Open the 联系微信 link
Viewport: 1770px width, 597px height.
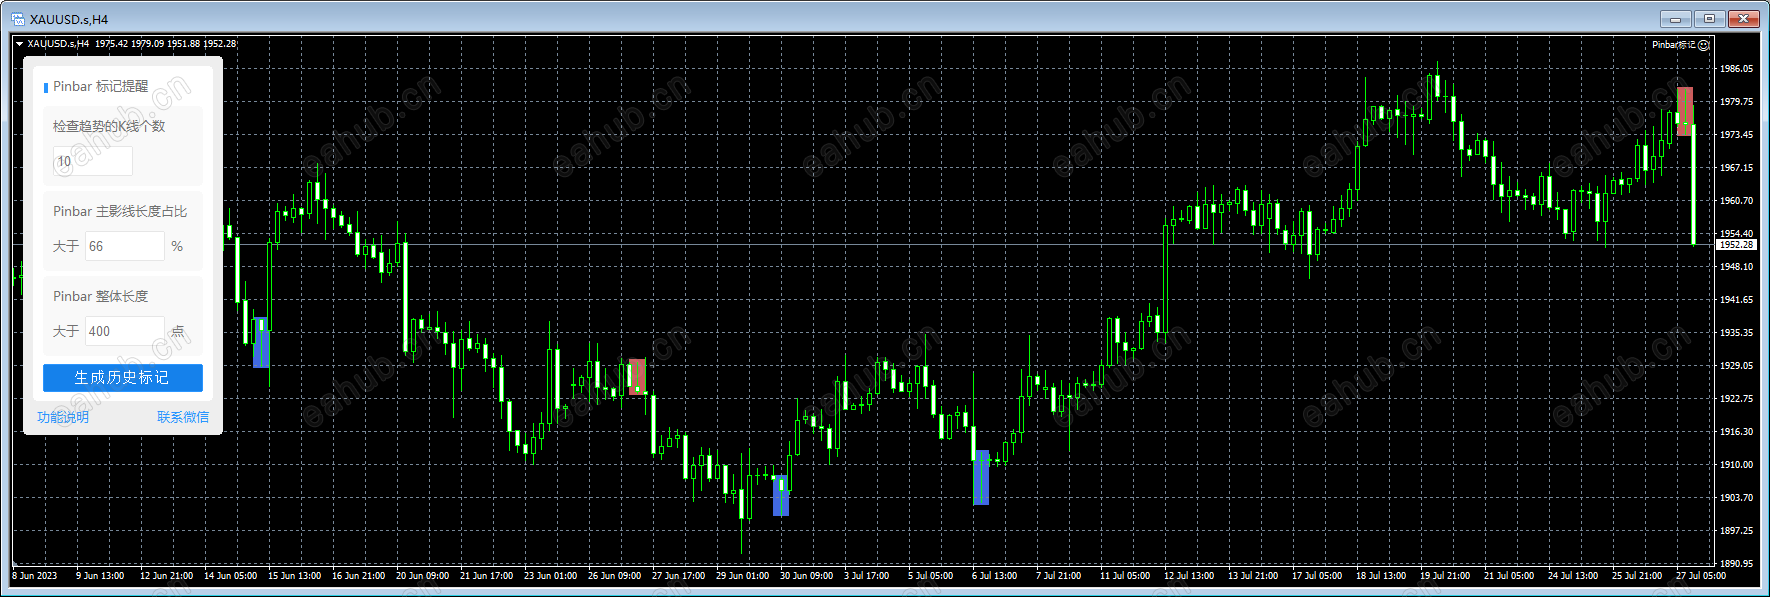pyautogui.click(x=183, y=418)
